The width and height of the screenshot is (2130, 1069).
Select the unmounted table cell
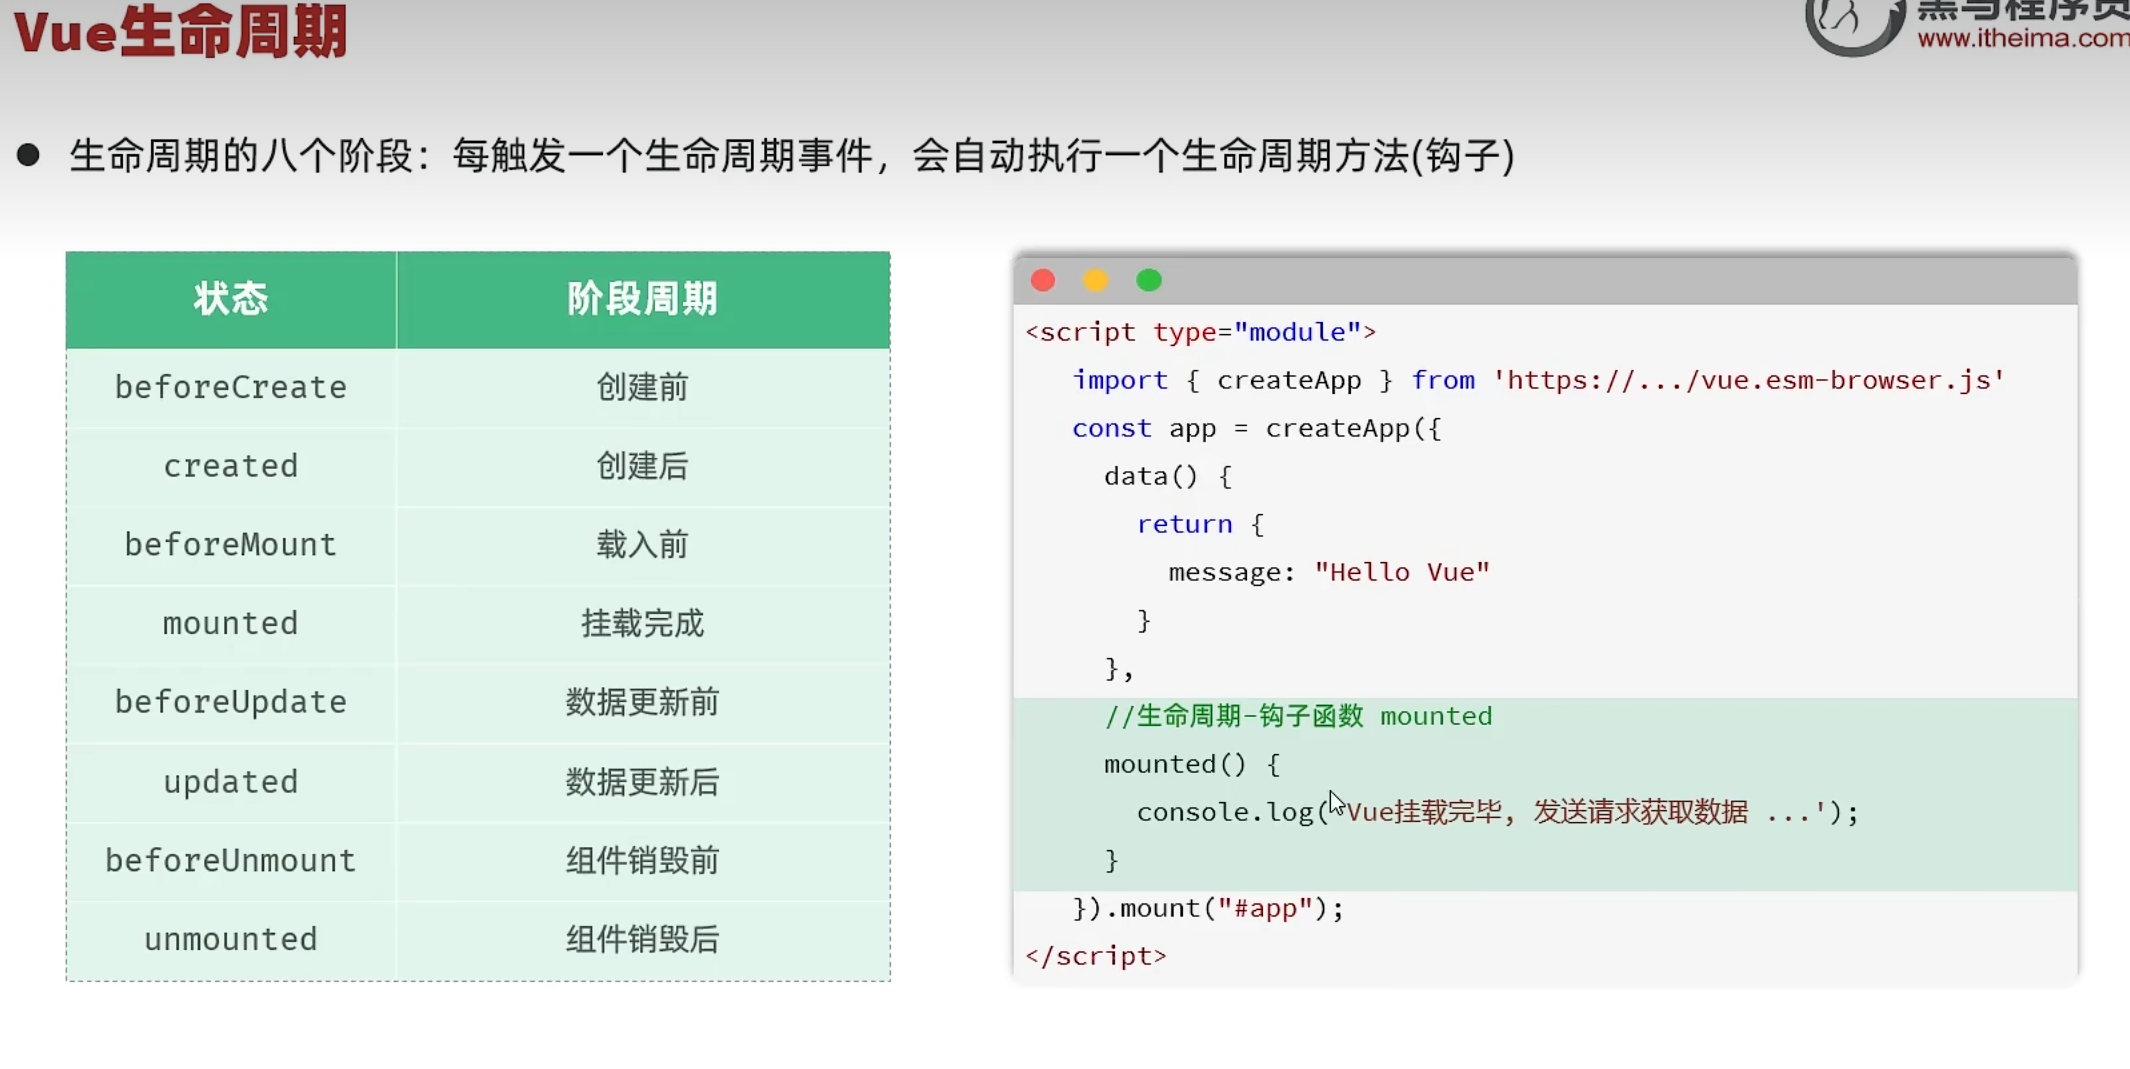point(231,940)
